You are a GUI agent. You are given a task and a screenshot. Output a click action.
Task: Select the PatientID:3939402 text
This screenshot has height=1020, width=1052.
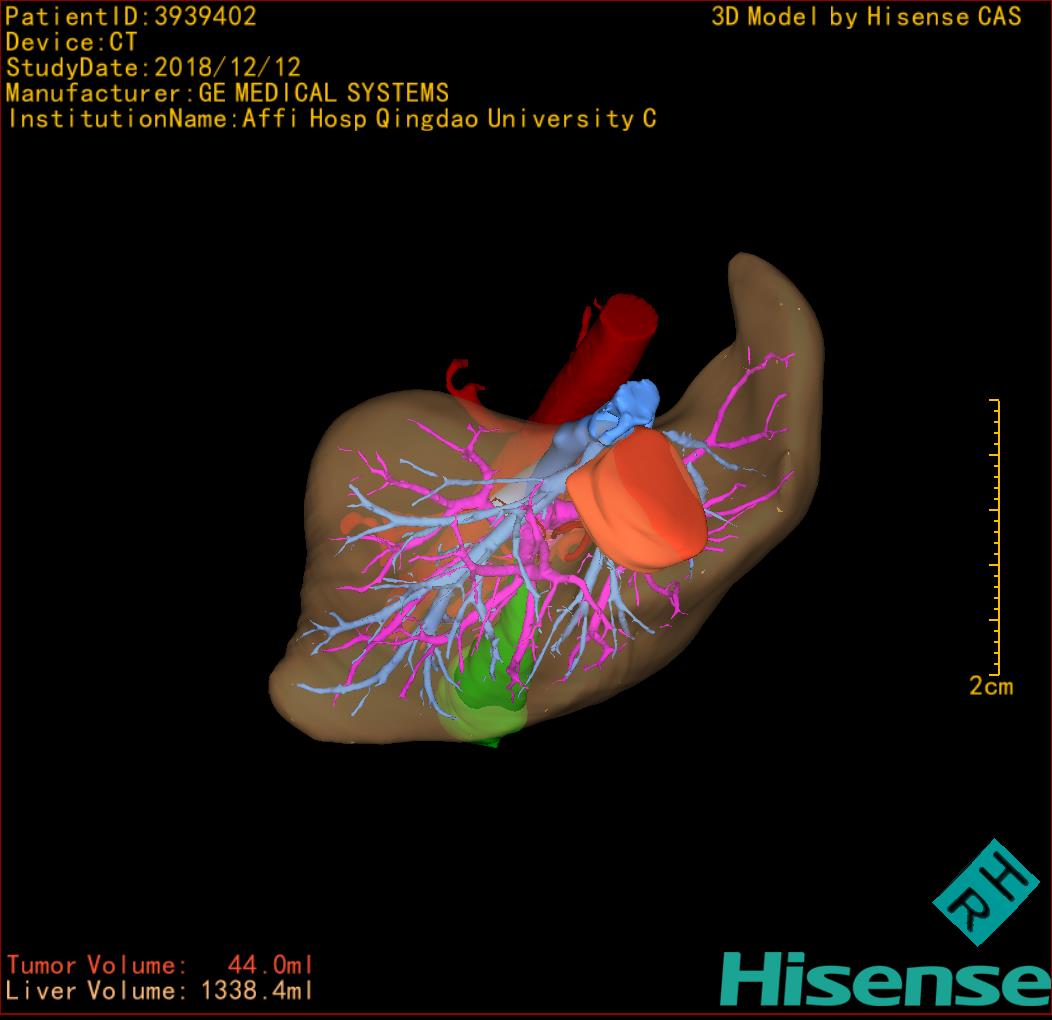point(131,17)
